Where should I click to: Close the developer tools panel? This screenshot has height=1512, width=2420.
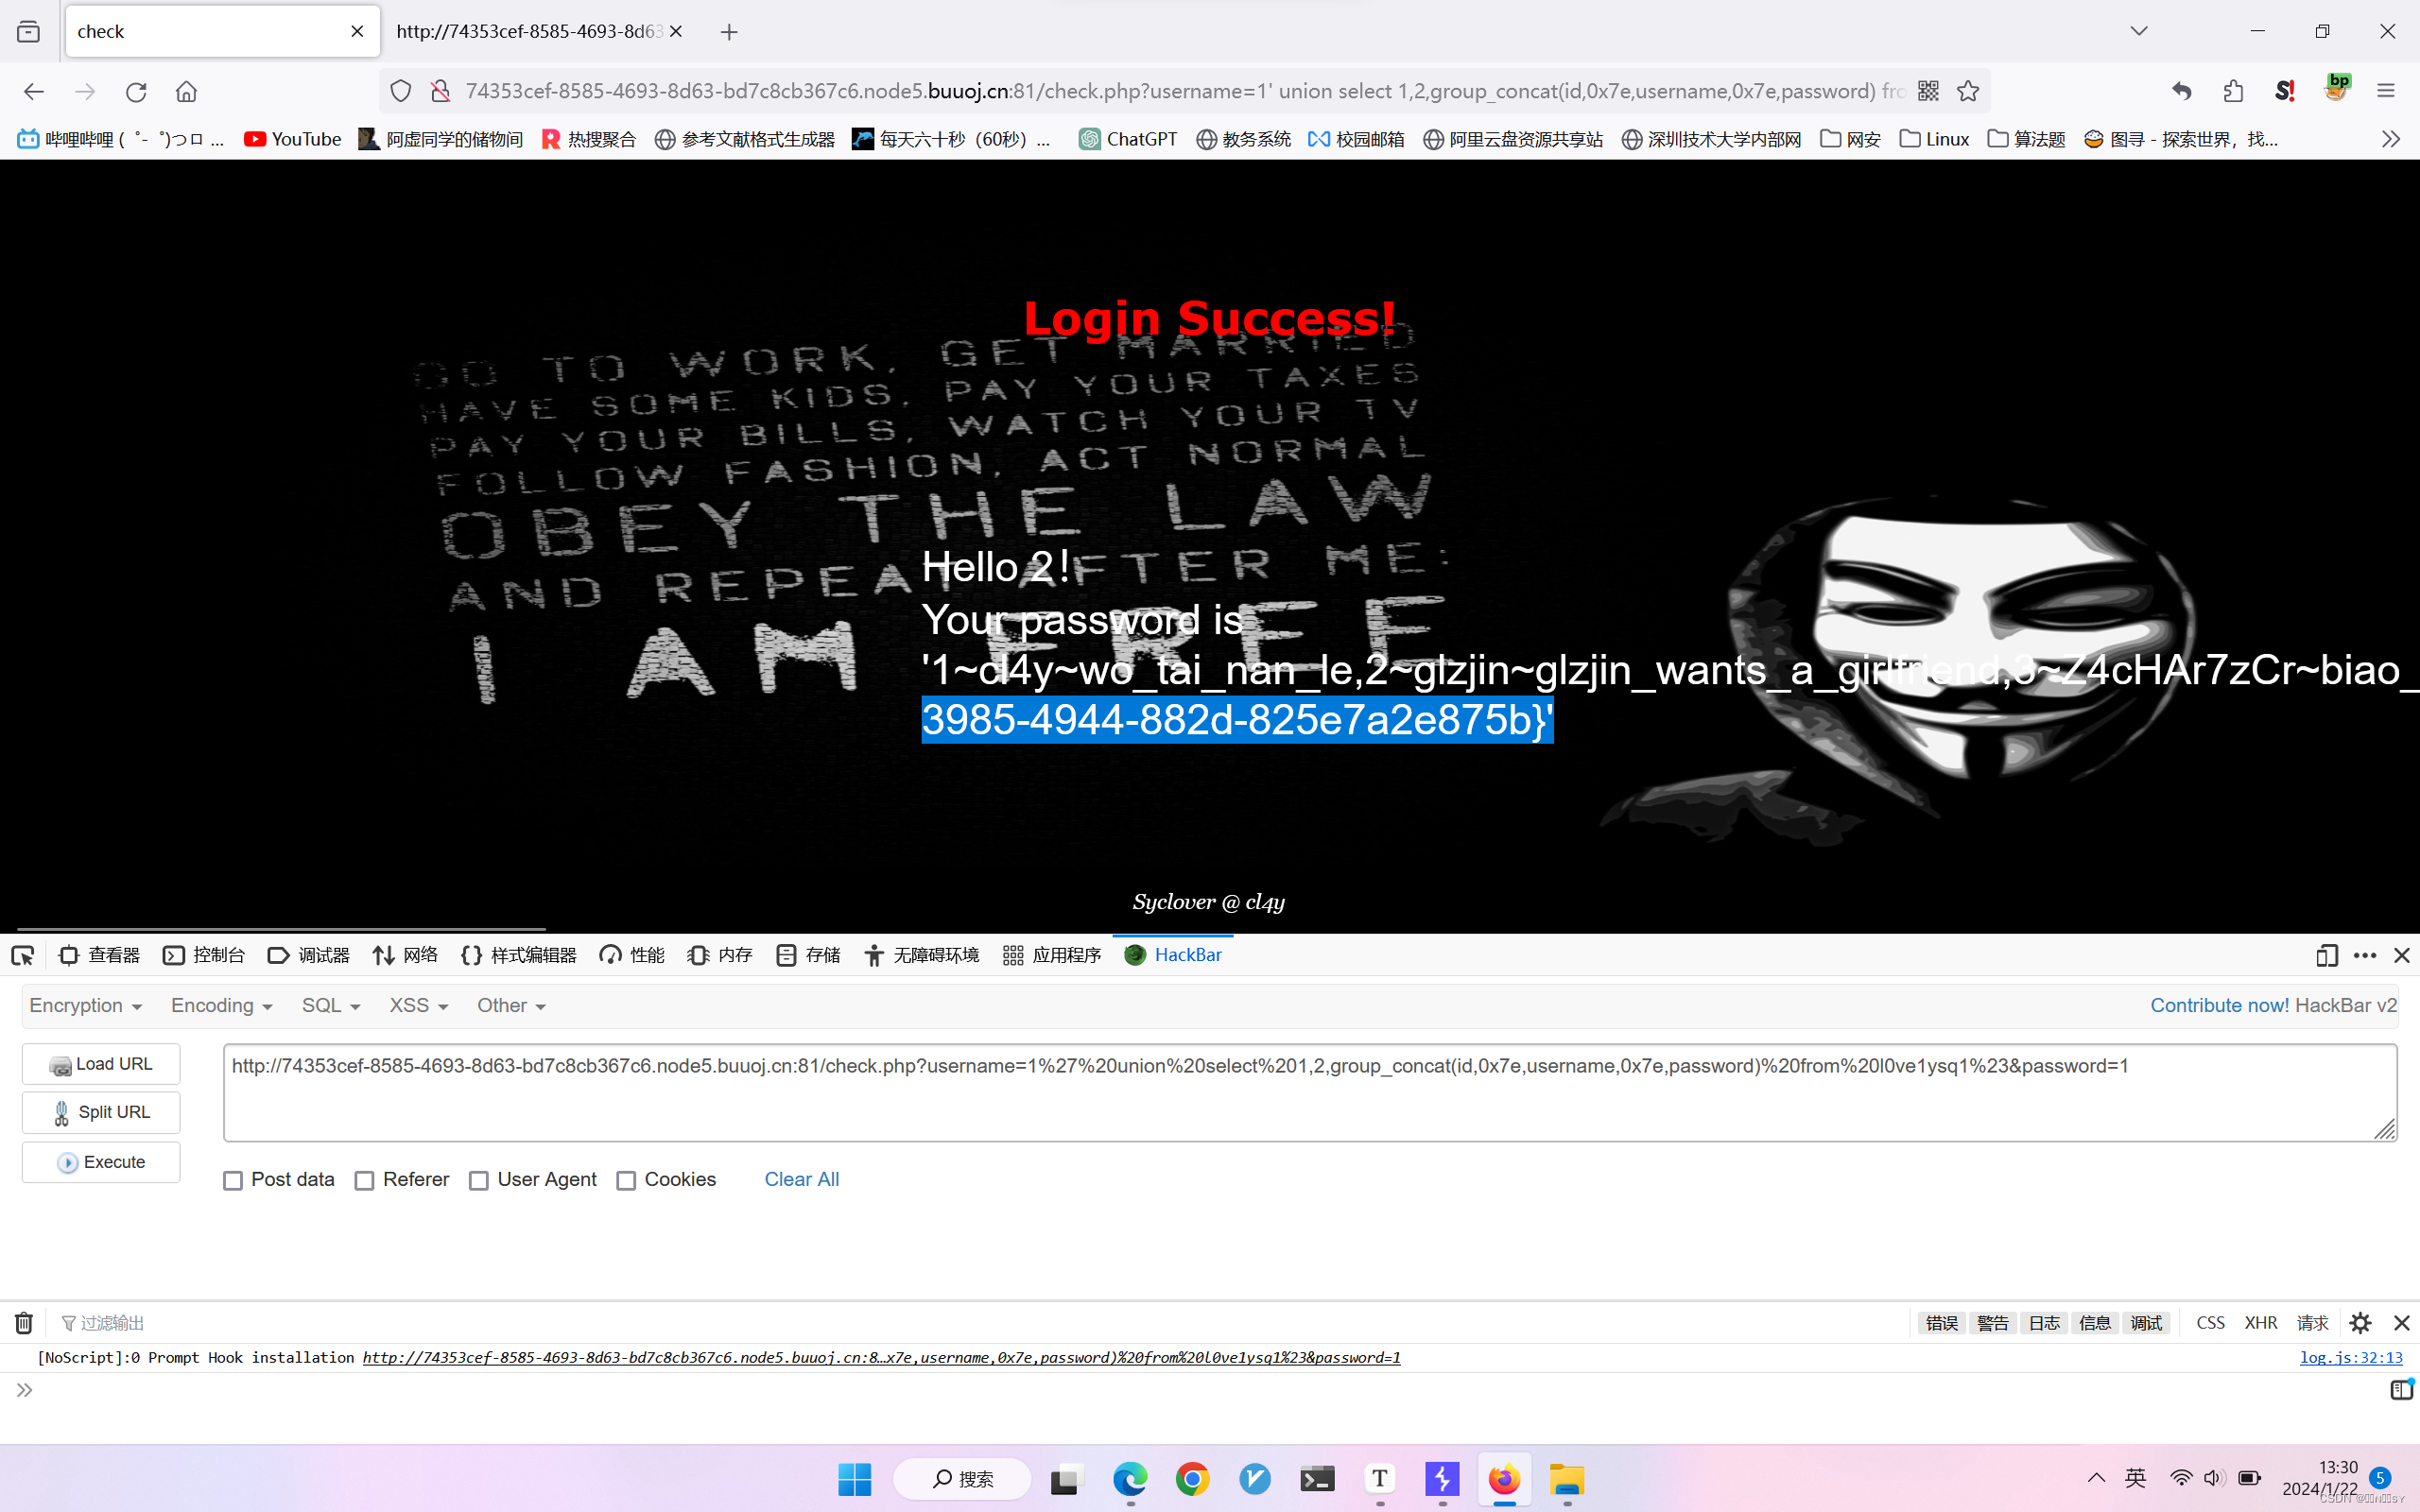(x=2402, y=956)
